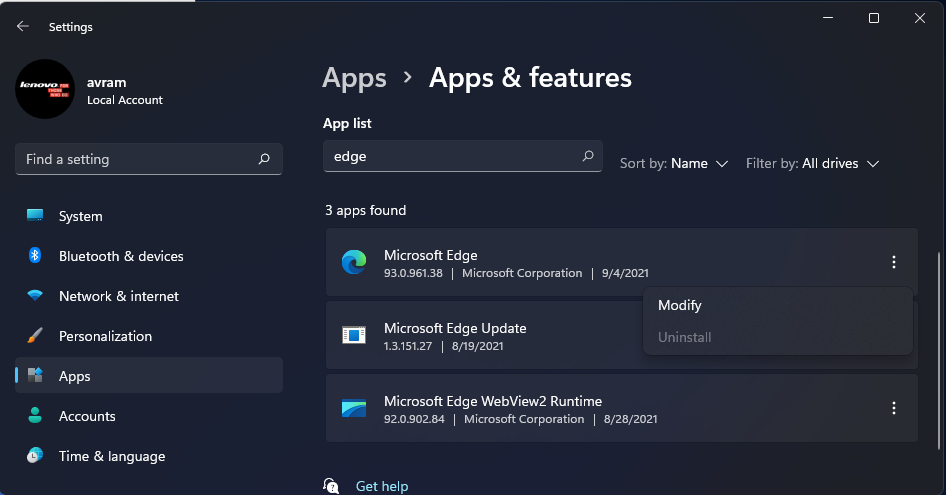Click the Microsoft Edge app icon
Image resolution: width=946 pixels, height=495 pixels.
click(x=354, y=263)
